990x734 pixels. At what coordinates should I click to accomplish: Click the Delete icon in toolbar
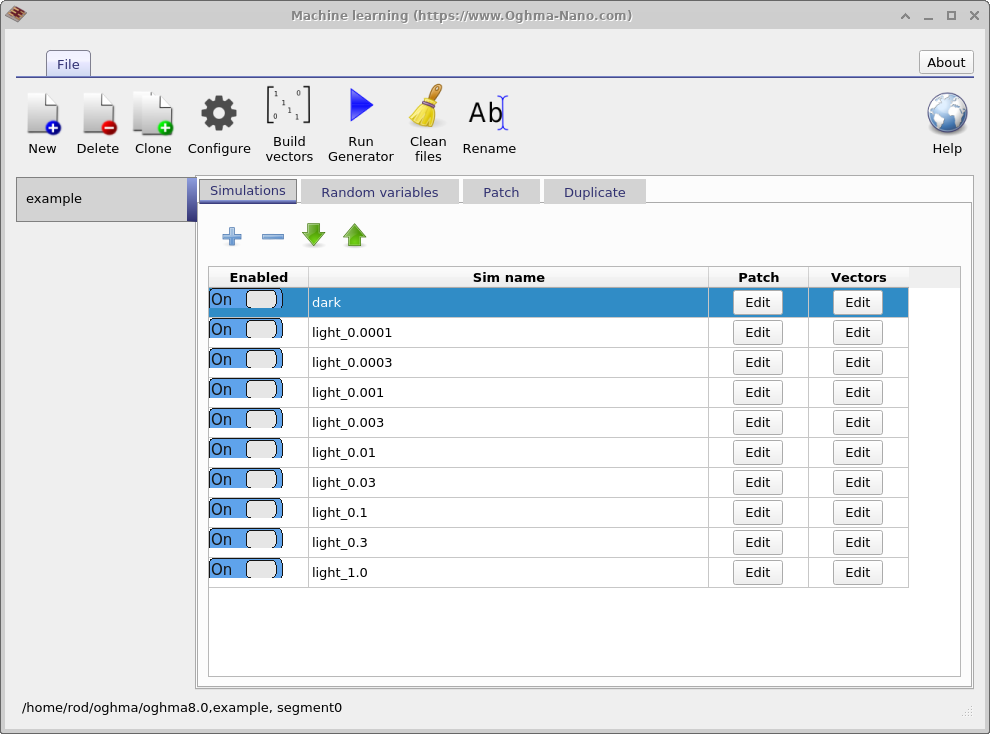(x=98, y=114)
